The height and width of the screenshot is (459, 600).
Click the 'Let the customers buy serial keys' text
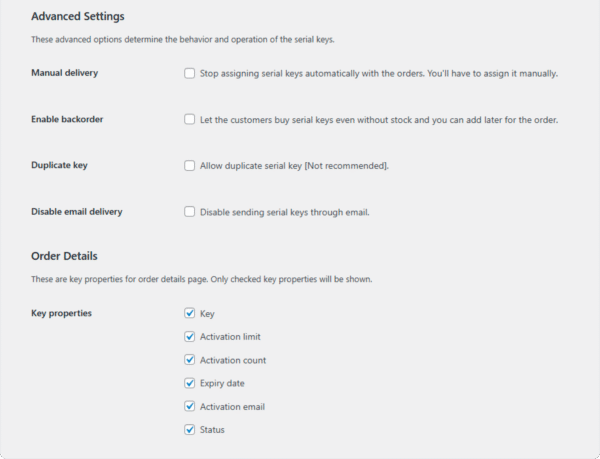coord(379,119)
